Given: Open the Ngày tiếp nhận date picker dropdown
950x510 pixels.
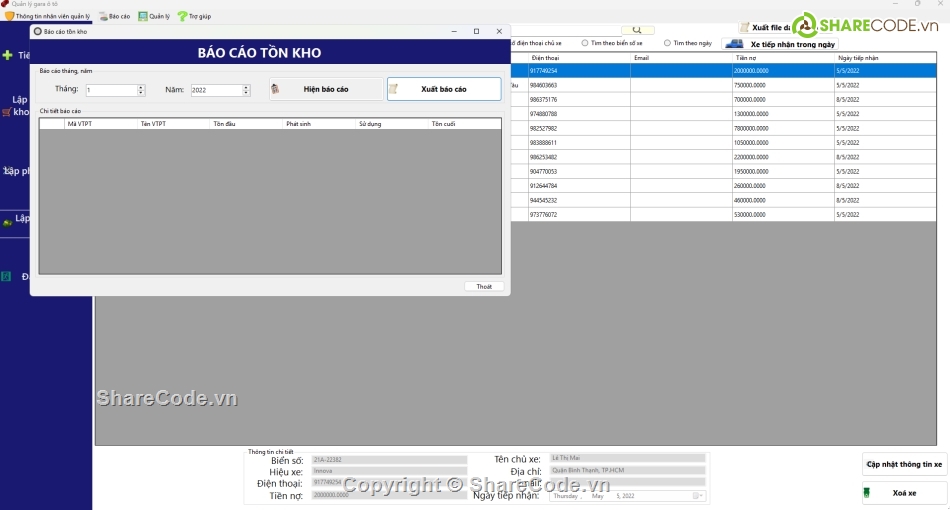Looking at the screenshot, I should tap(699, 495).
